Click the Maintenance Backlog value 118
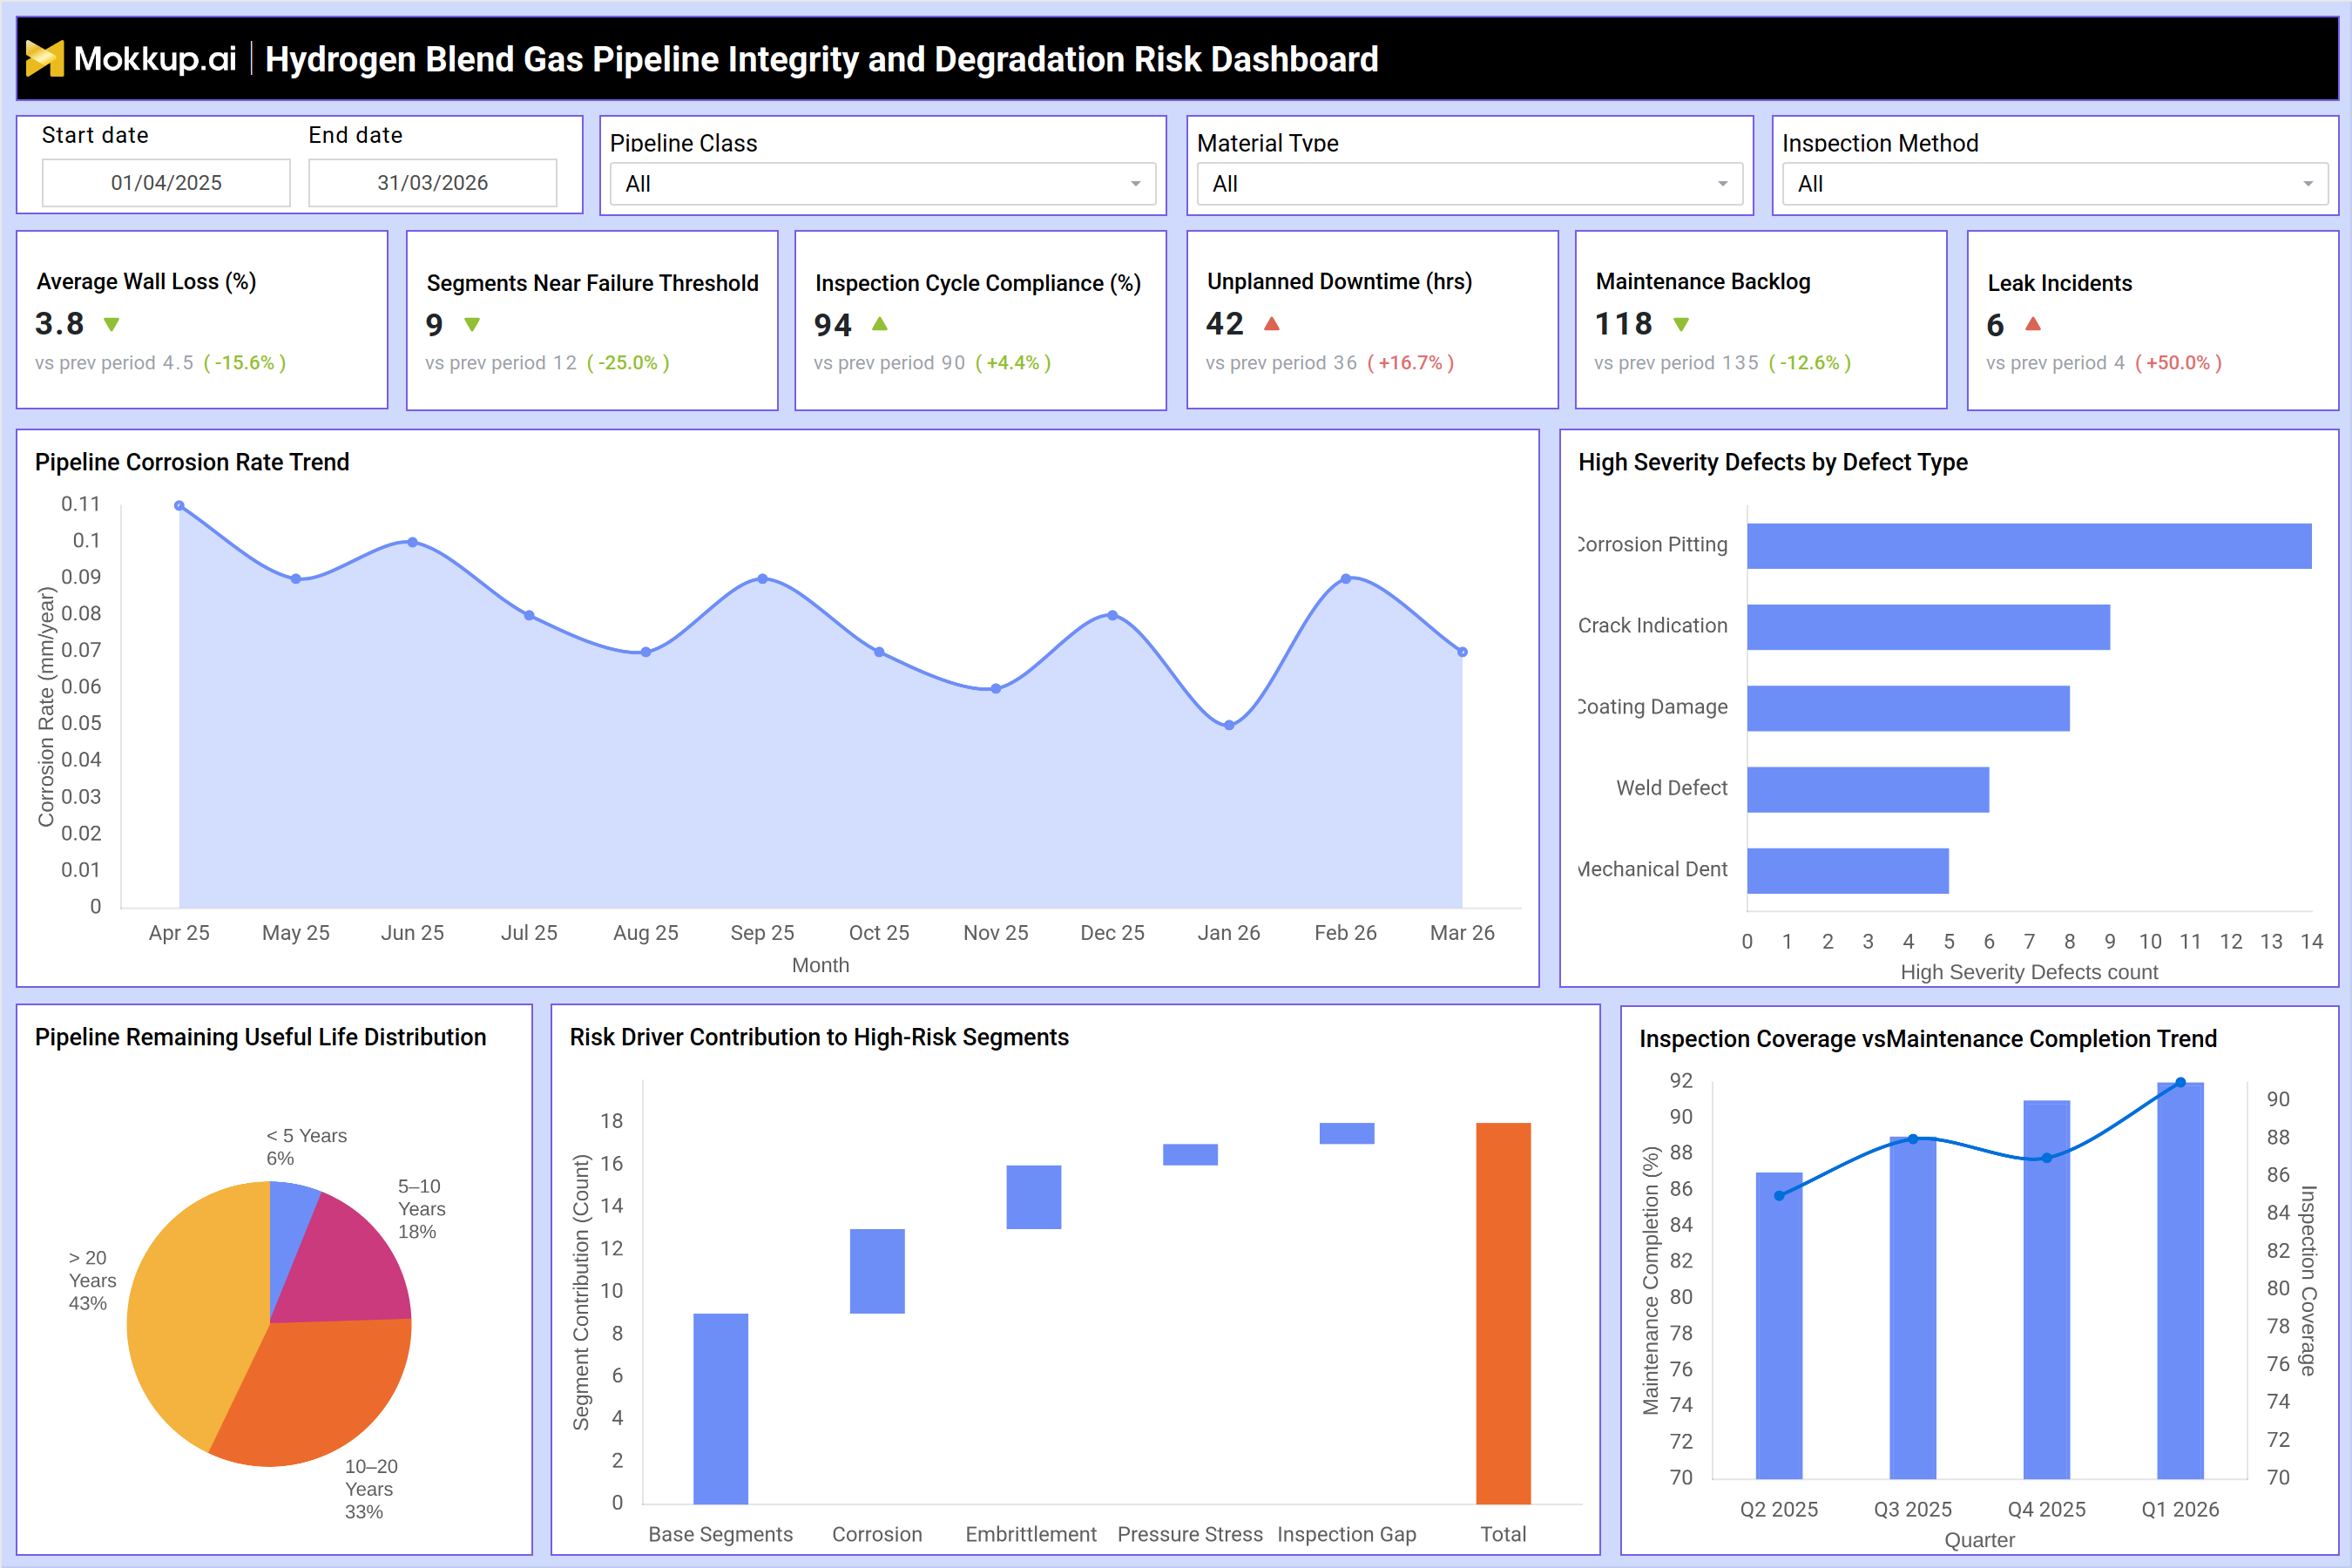This screenshot has height=1568, width=2352. 1623,324
